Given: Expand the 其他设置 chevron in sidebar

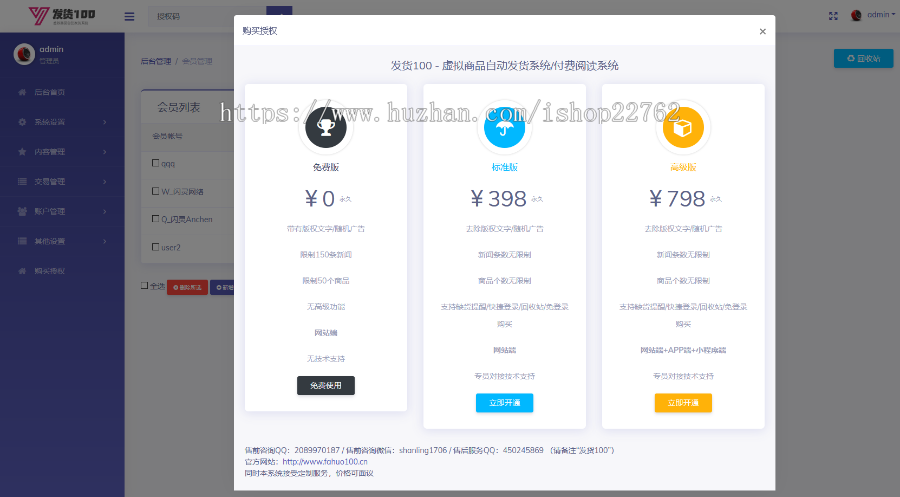Looking at the screenshot, I should point(104,241).
